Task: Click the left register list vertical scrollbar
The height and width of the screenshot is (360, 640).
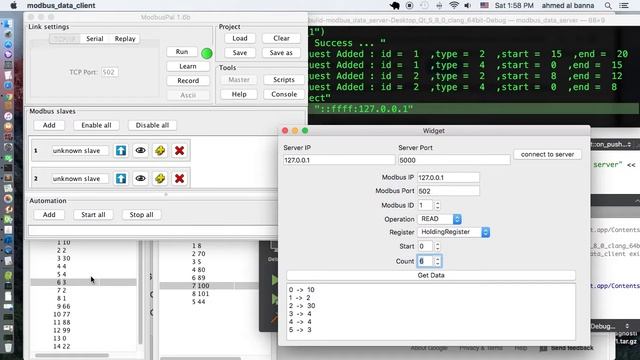Action: 141,292
